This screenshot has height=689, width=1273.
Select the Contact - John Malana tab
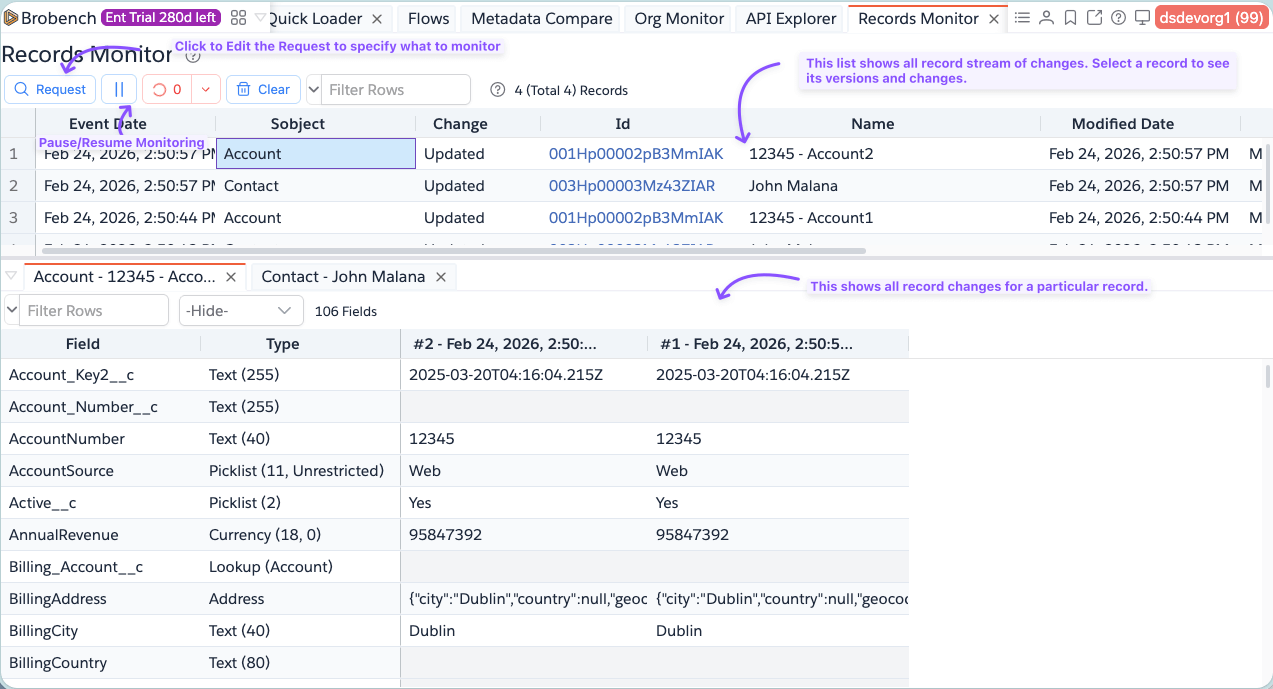point(343,277)
